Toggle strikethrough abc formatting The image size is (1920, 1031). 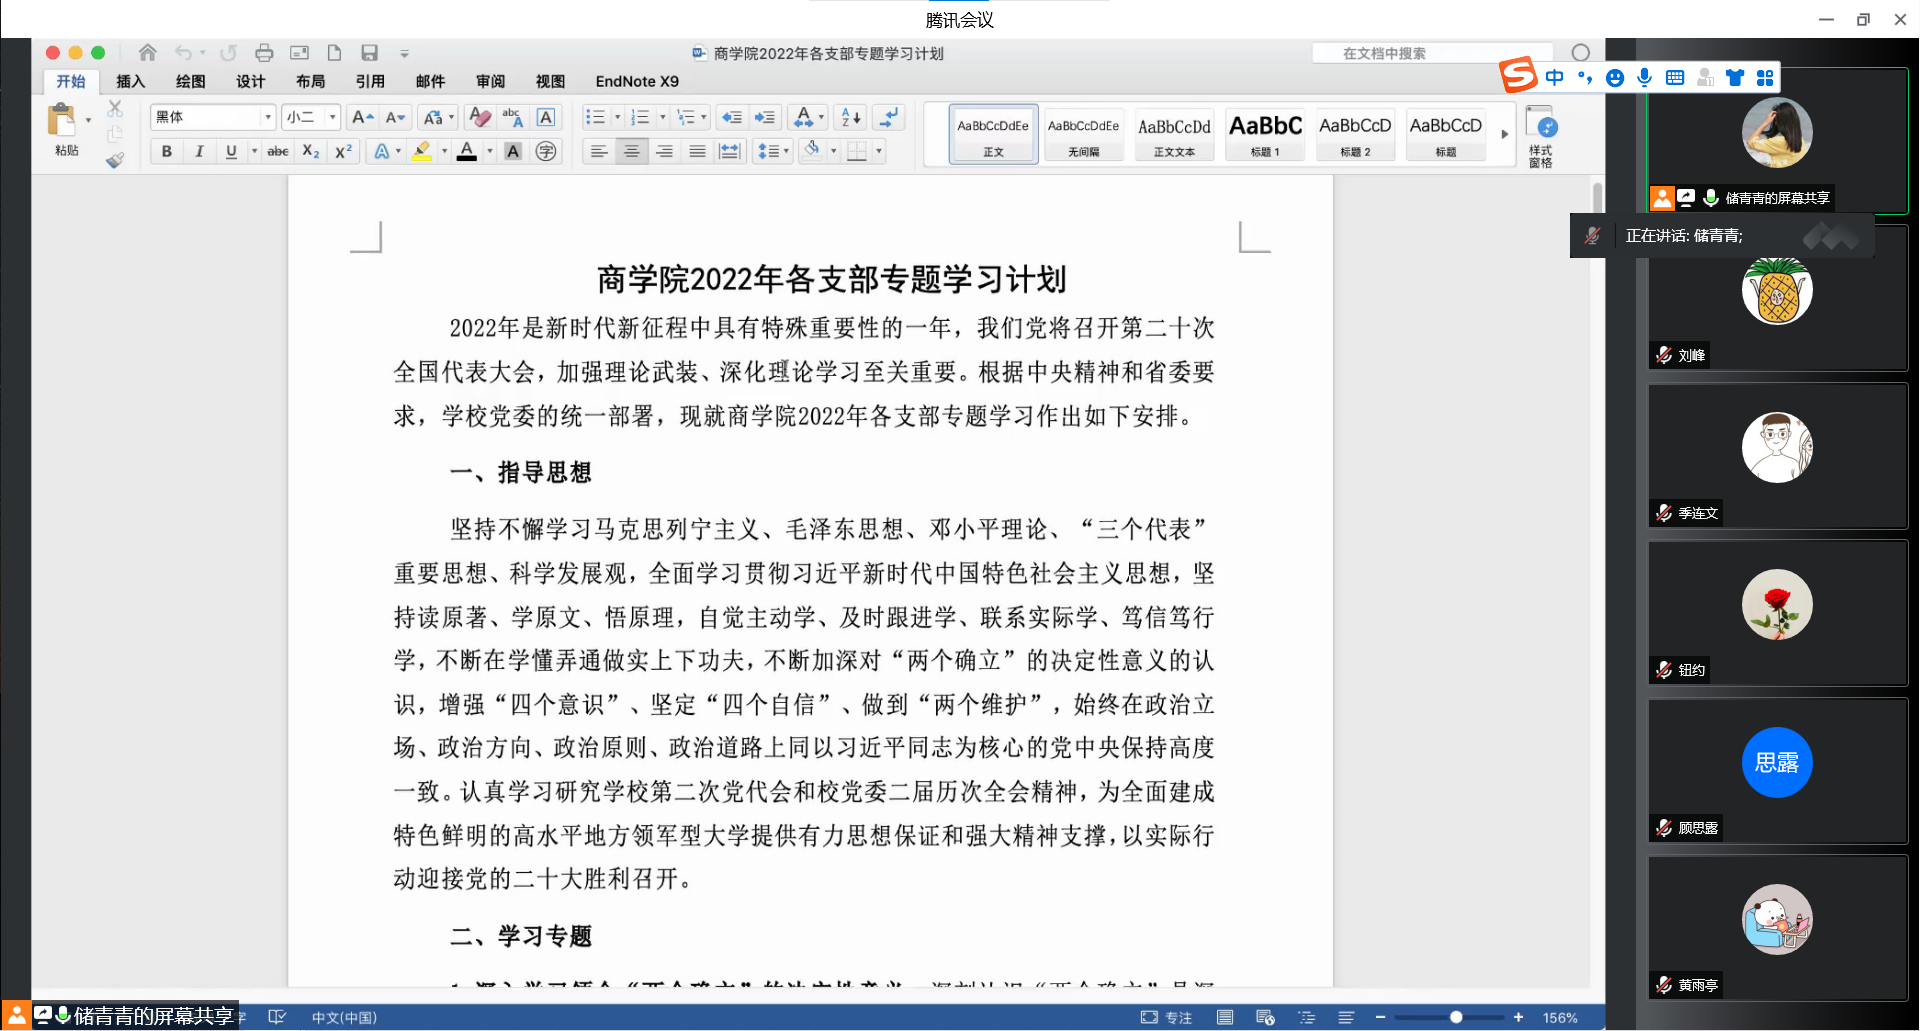(x=278, y=151)
